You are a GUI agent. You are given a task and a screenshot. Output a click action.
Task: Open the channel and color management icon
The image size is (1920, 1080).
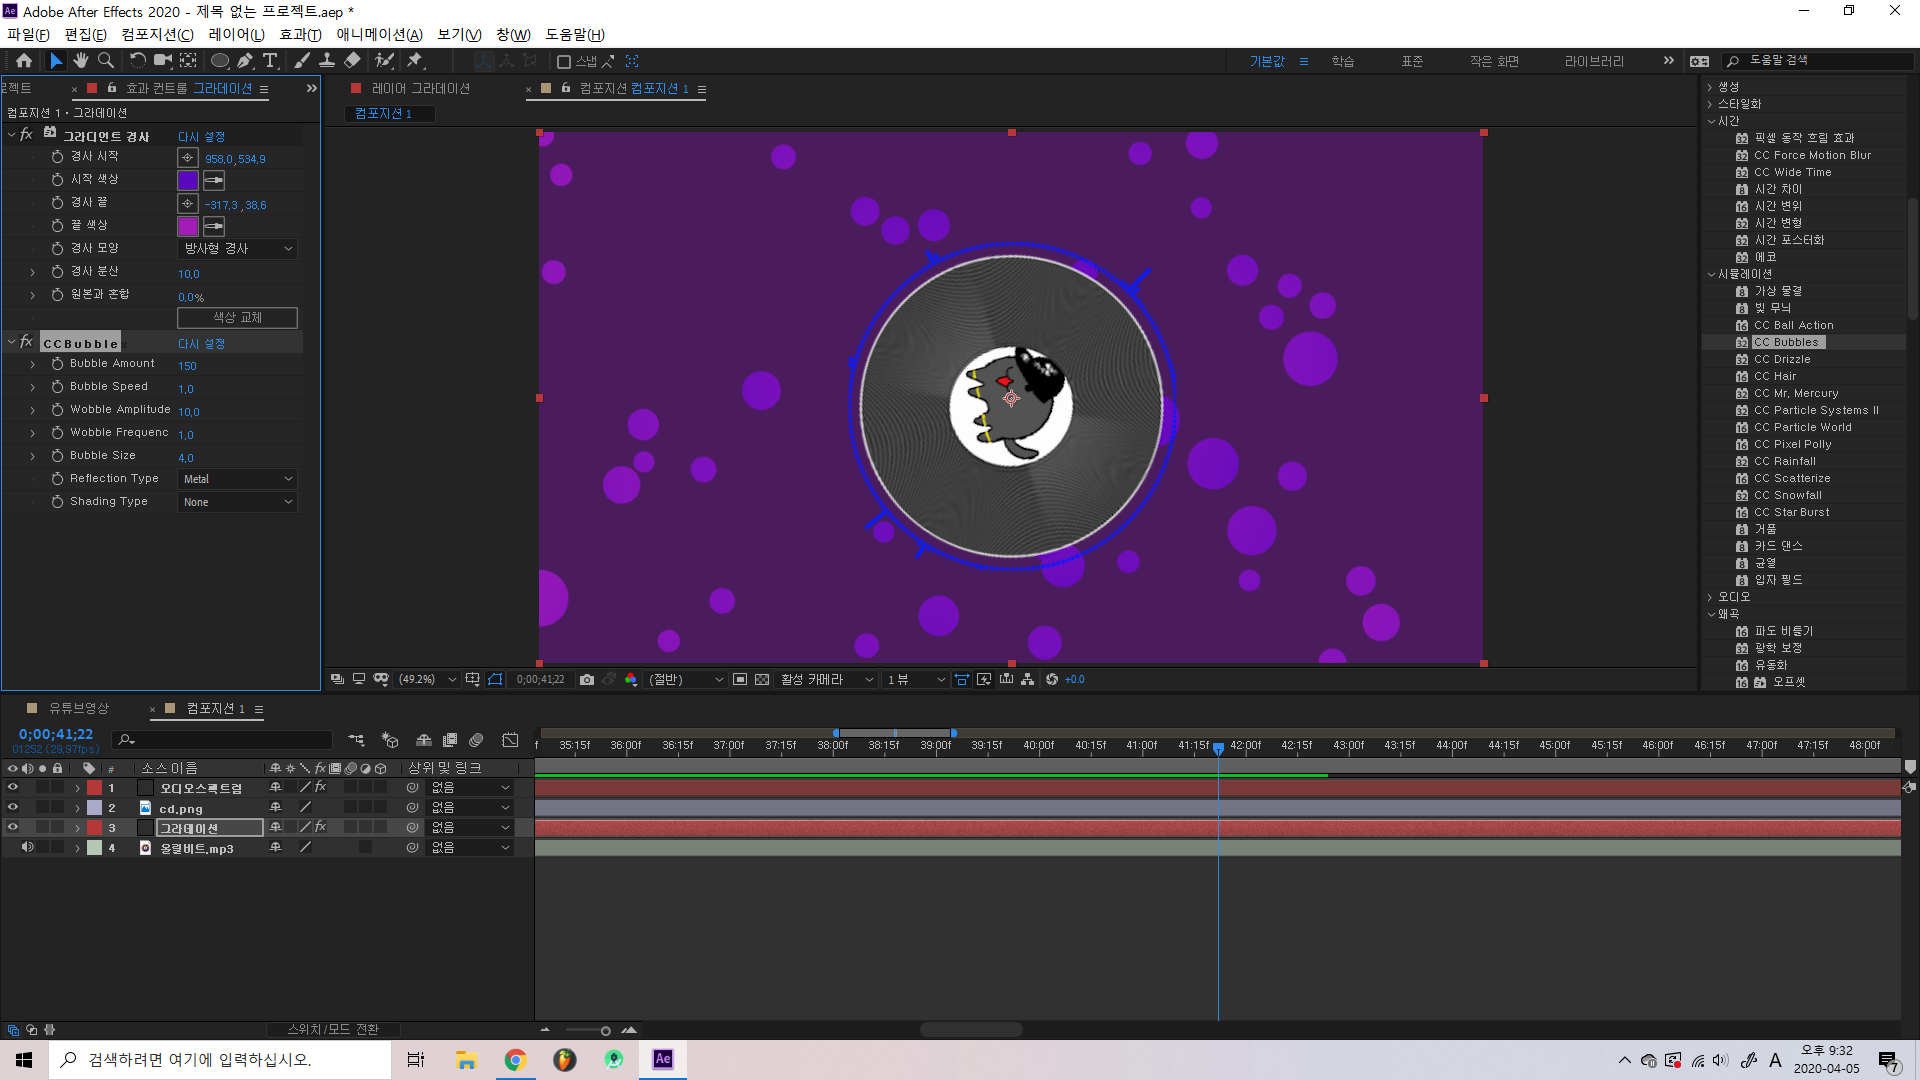click(x=631, y=680)
